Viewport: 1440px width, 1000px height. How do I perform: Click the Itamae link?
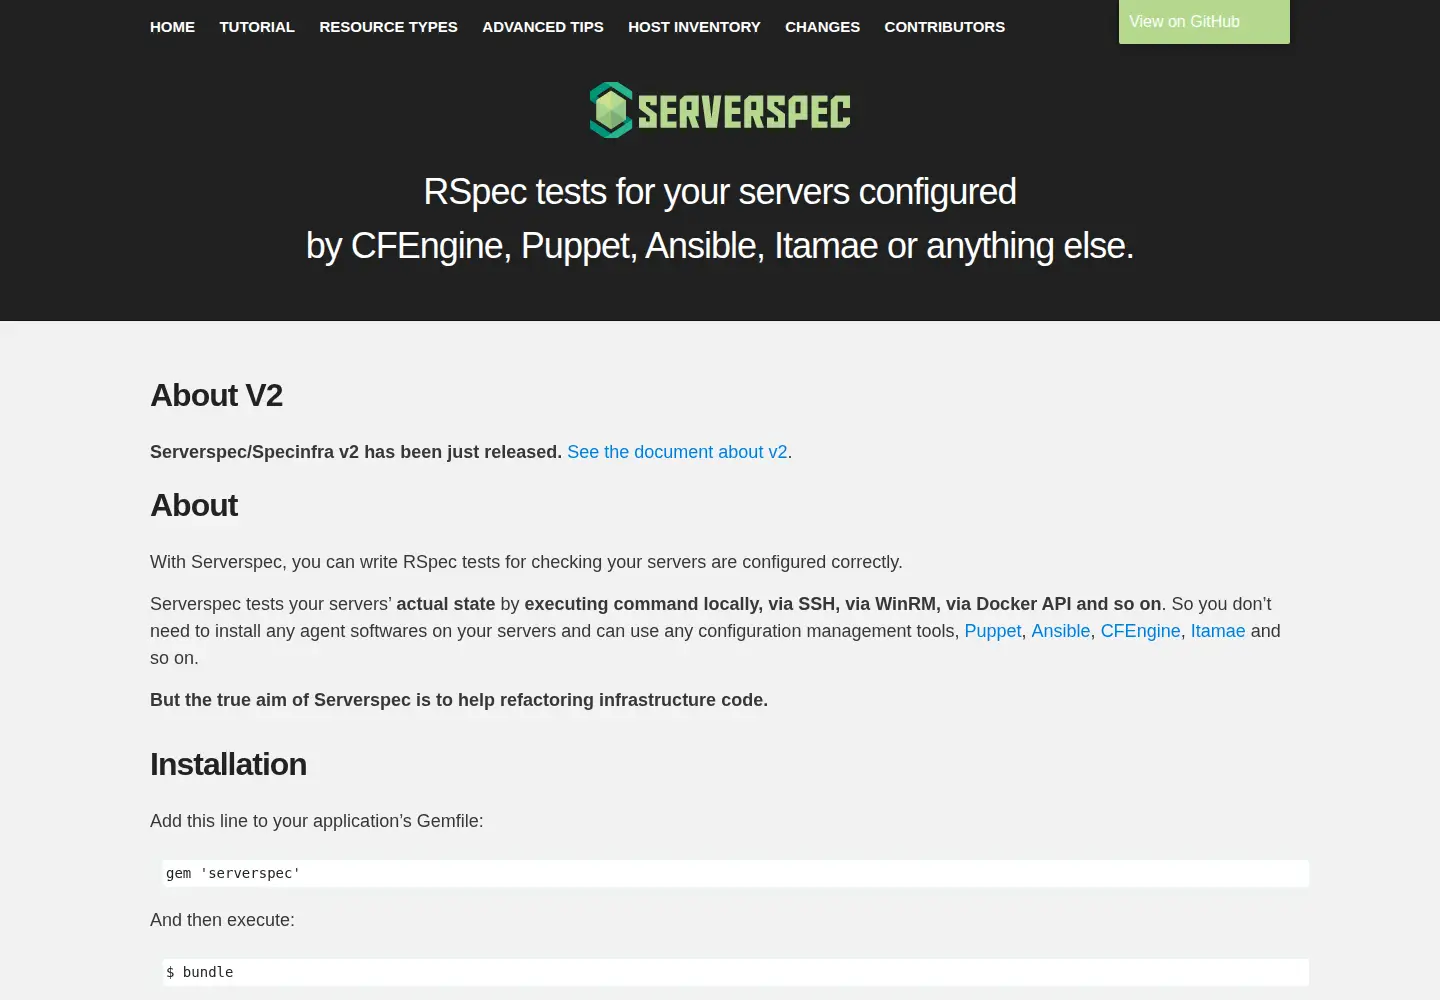(1217, 631)
